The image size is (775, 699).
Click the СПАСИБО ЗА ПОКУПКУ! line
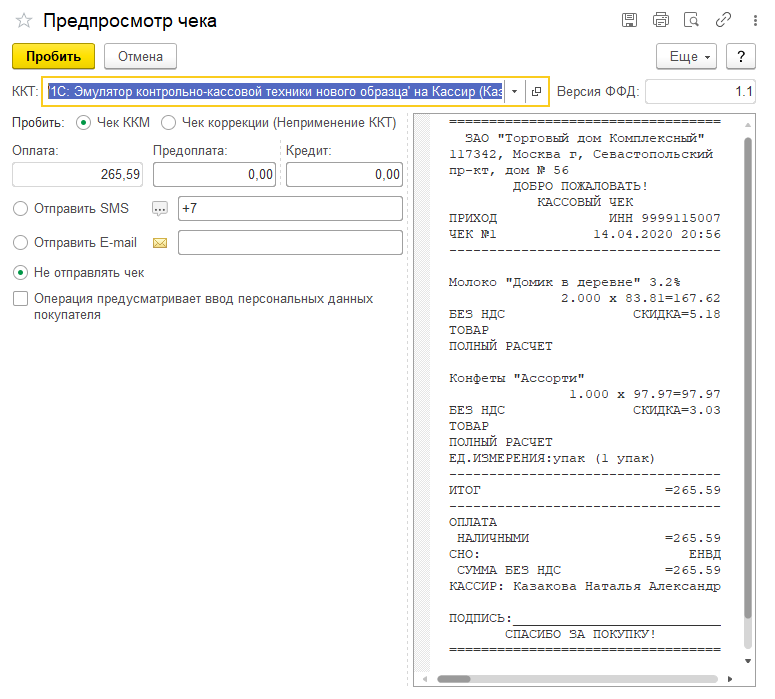[580, 634]
